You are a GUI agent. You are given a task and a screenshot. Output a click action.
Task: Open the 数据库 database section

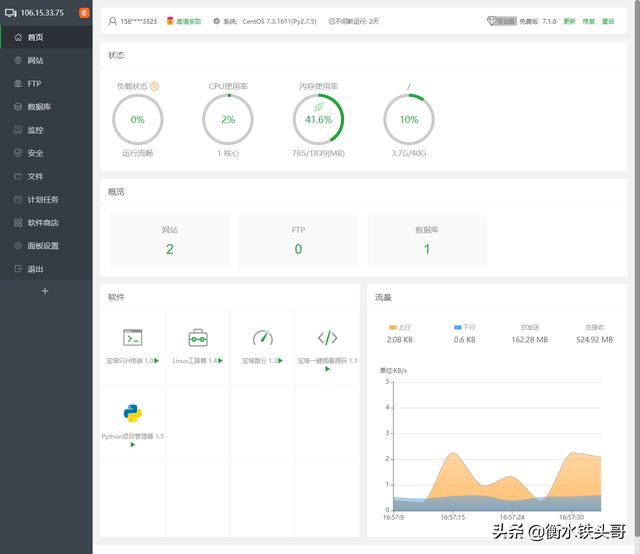click(x=46, y=107)
